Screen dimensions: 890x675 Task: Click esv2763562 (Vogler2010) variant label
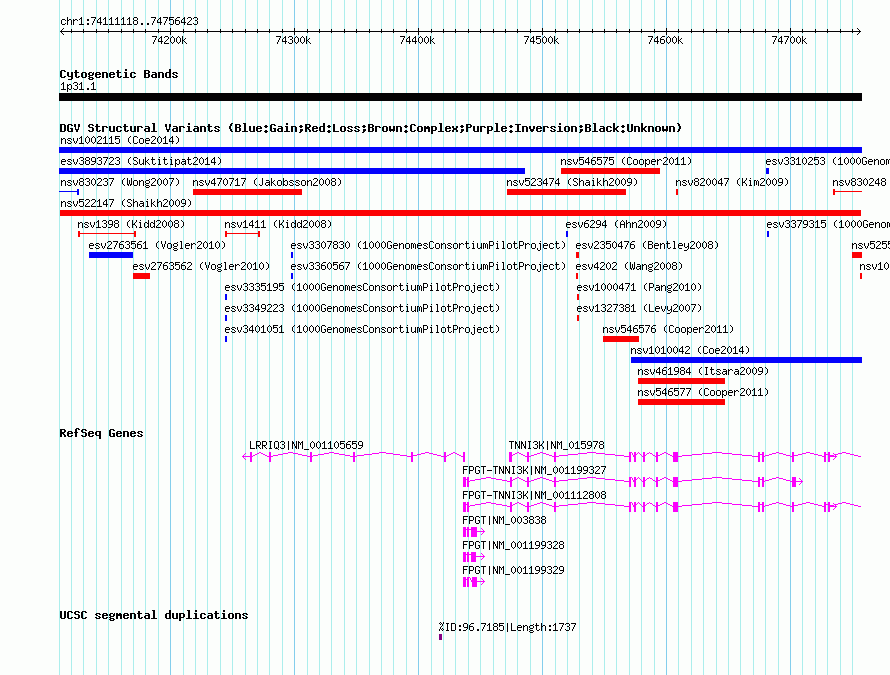tap(201, 266)
